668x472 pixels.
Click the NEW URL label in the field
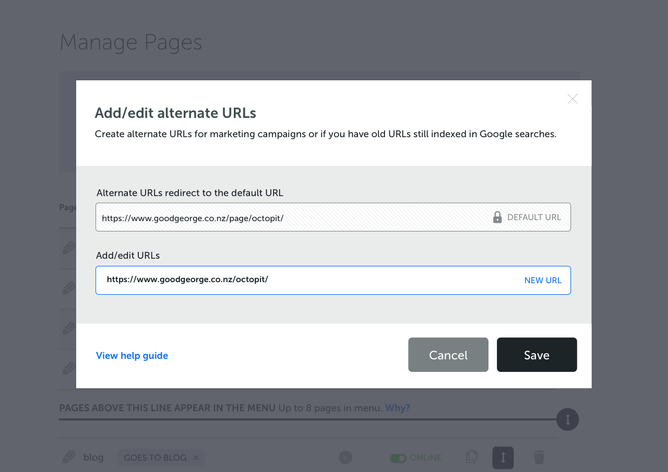(542, 281)
